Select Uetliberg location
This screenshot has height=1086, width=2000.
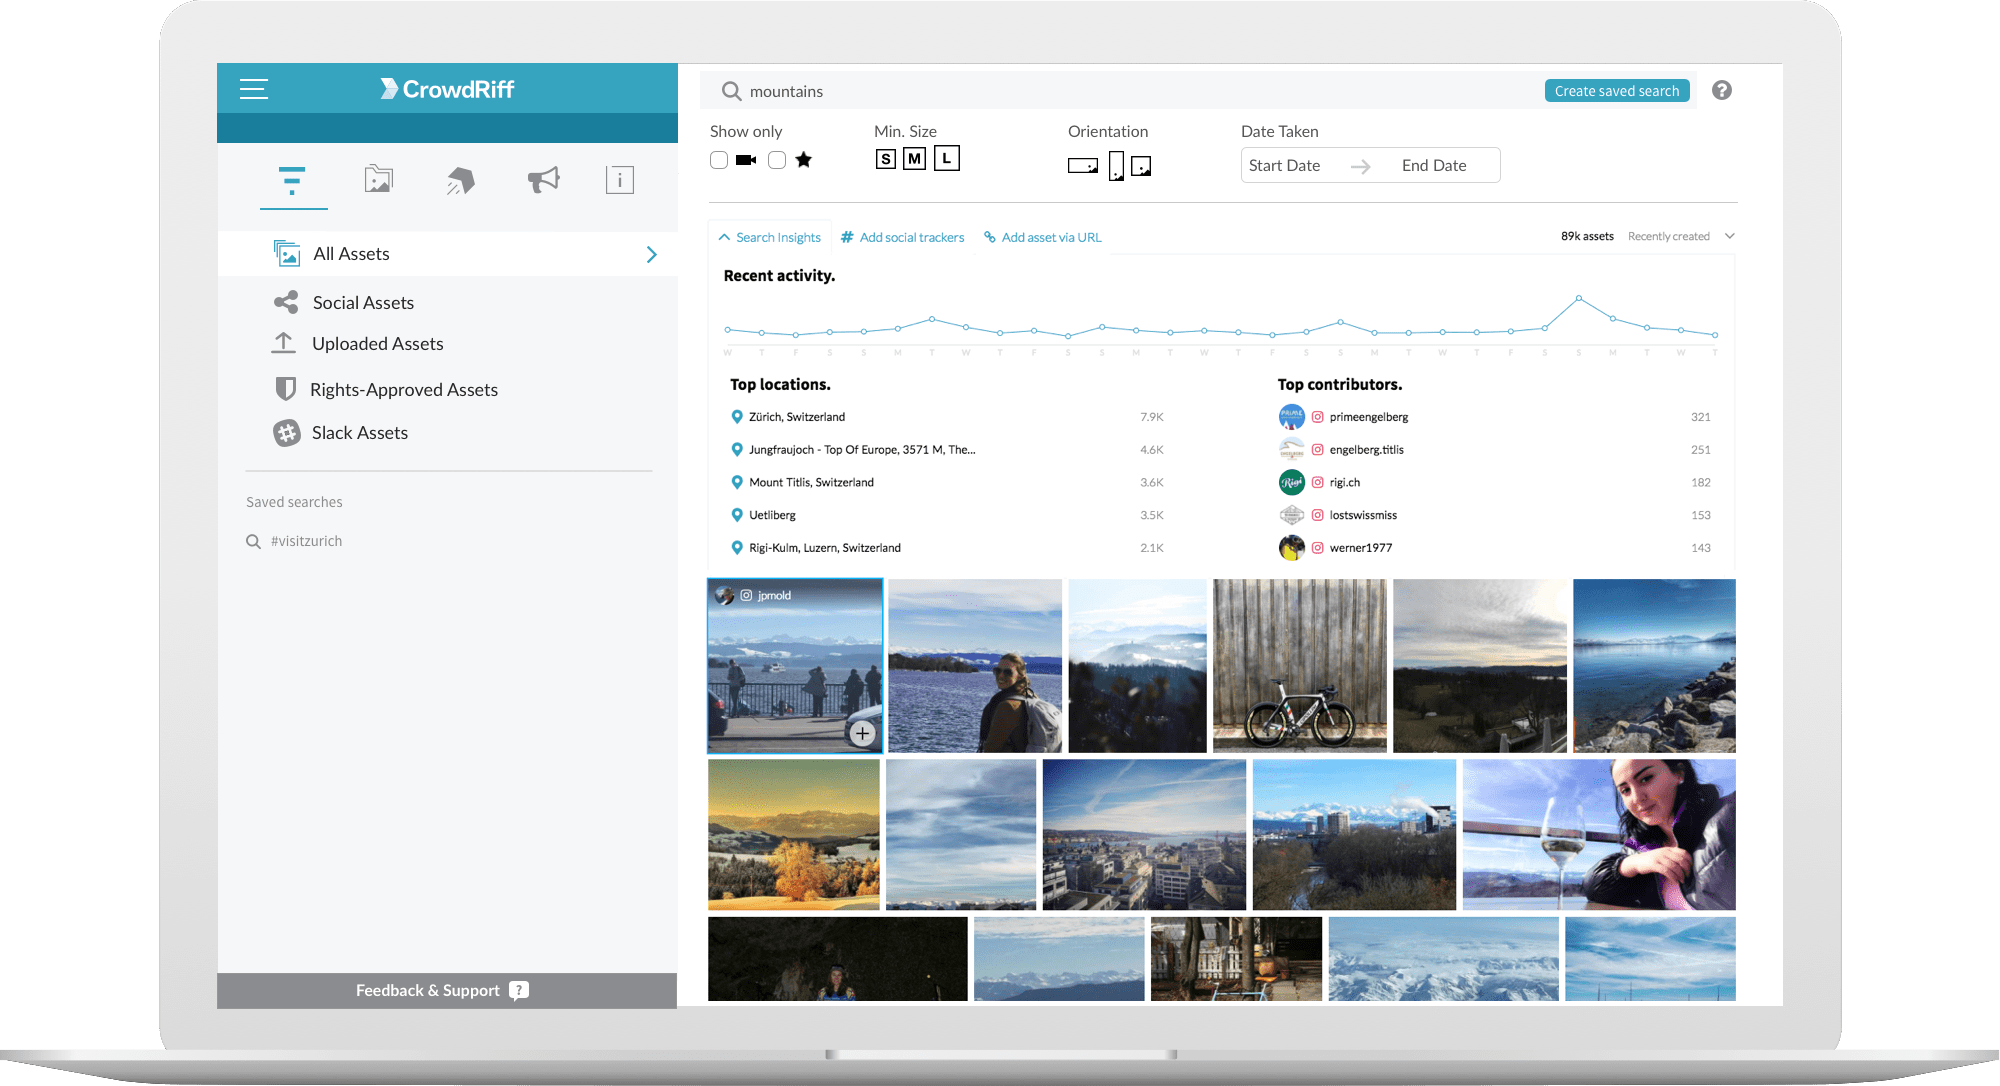tap(772, 516)
